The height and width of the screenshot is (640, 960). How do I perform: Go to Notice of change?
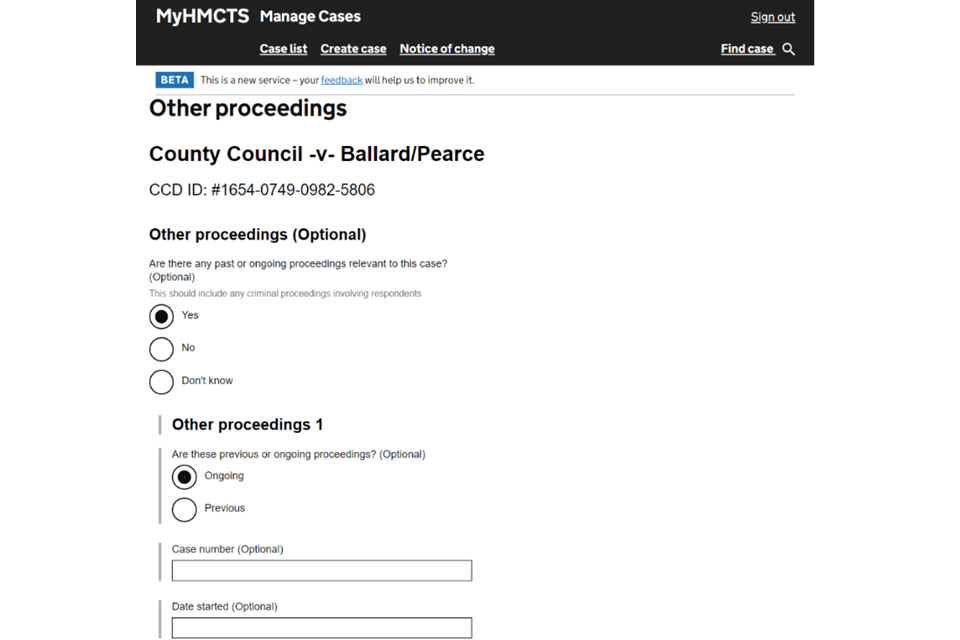tap(447, 49)
